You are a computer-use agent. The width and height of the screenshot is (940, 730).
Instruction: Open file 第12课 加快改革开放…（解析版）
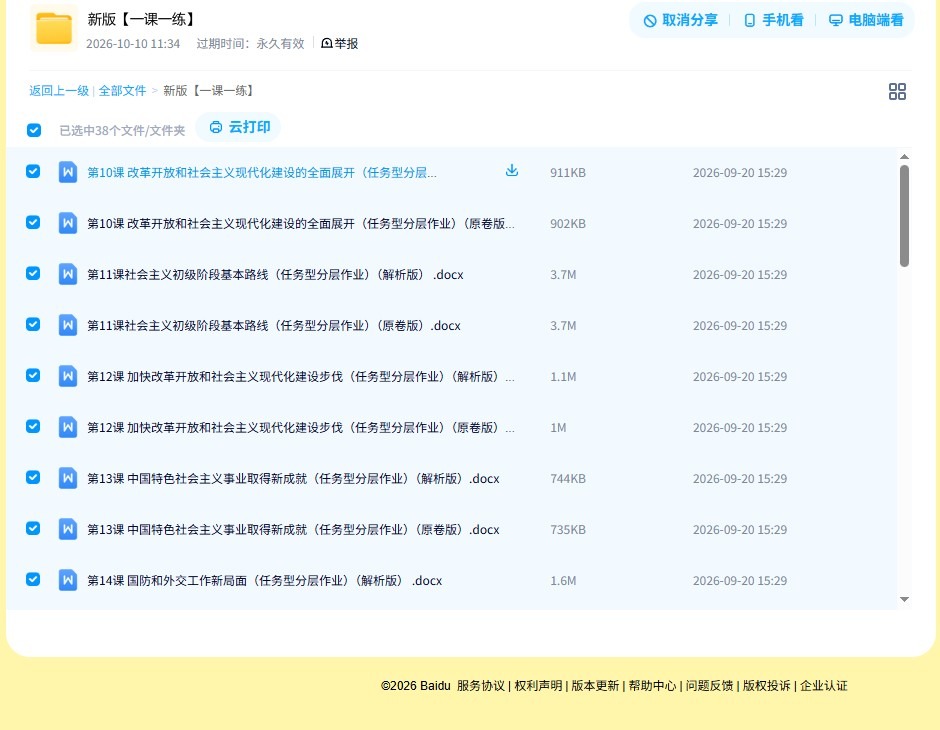(x=301, y=376)
